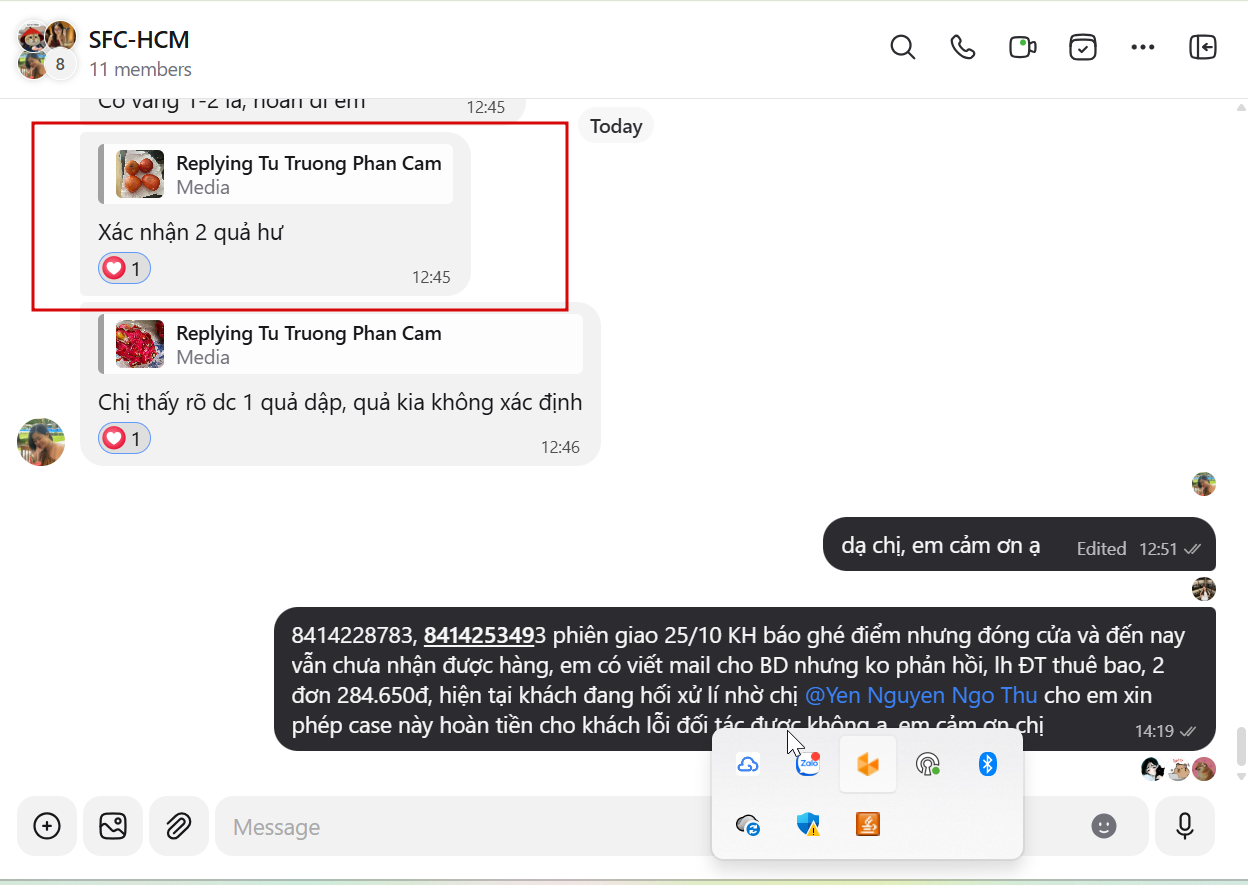Click the @Yen Nguyen Ngo Thu mention
The image size is (1248, 885).
[x=921, y=695]
